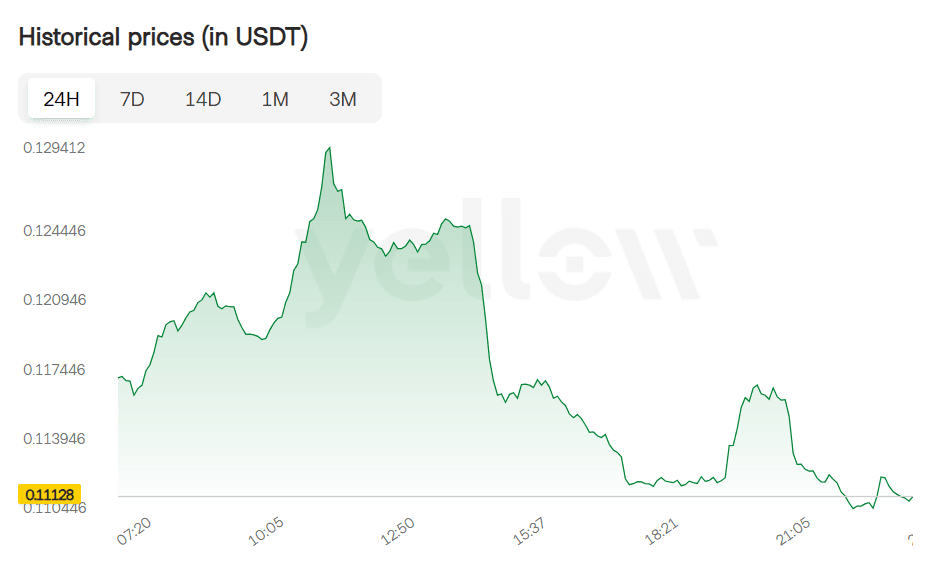This screenshot has height=567, width=928.
Task: Click the 0.124446 y-axis price label
Action: 54,231
